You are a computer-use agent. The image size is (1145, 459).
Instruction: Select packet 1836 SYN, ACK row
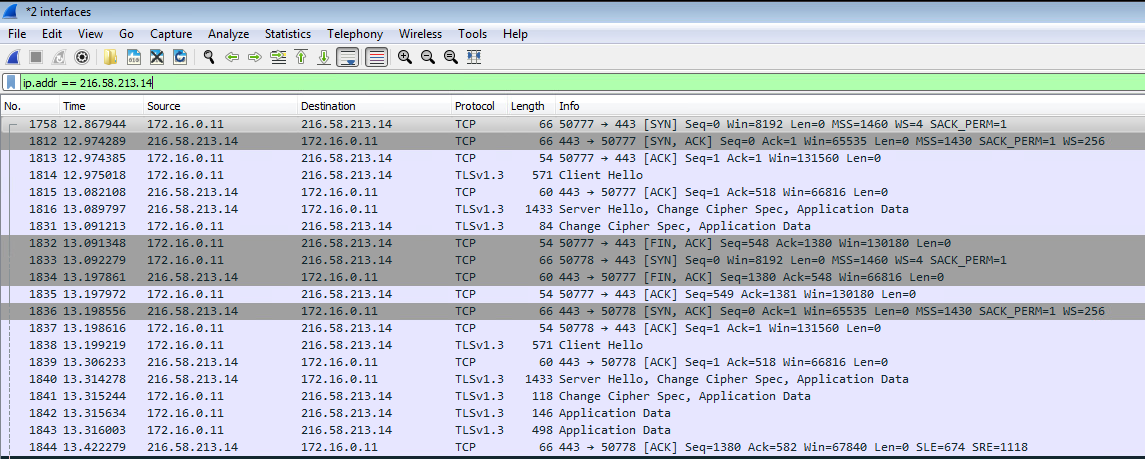572,311
